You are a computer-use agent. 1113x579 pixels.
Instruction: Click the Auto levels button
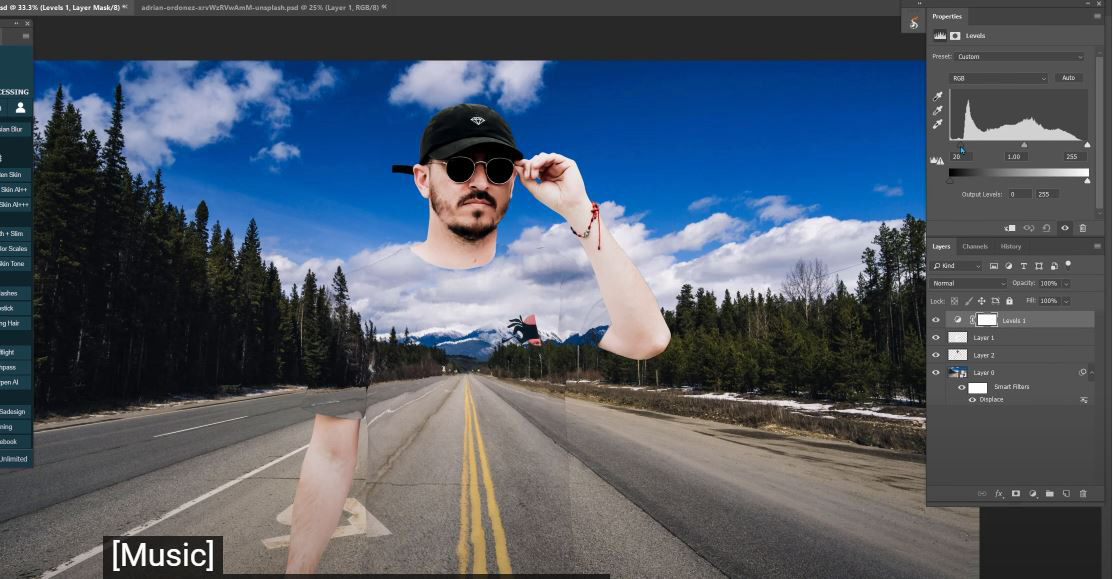(x=1068, y=78)
